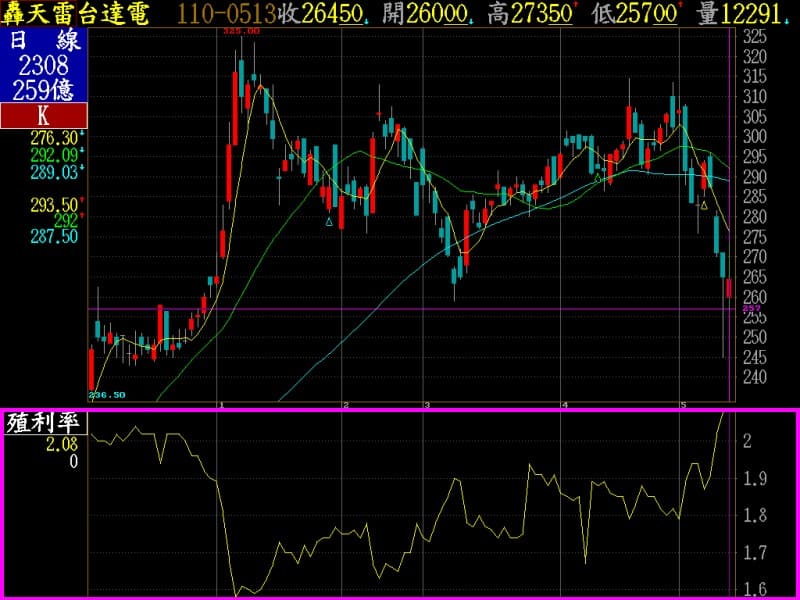The height and width of the screenshot is (600, 800).
Task: Click the cyan triangle marker below the candles
Action: click(328, 221)
